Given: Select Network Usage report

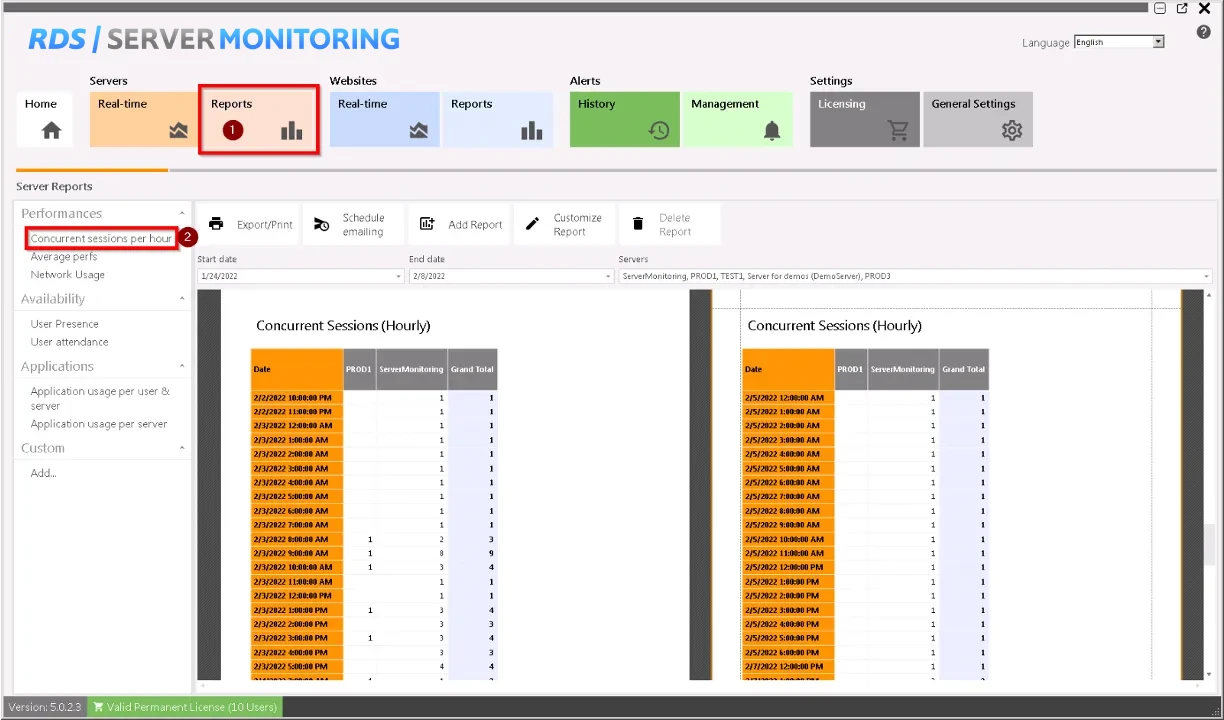Looking at the screenshot, I should 67,275.
